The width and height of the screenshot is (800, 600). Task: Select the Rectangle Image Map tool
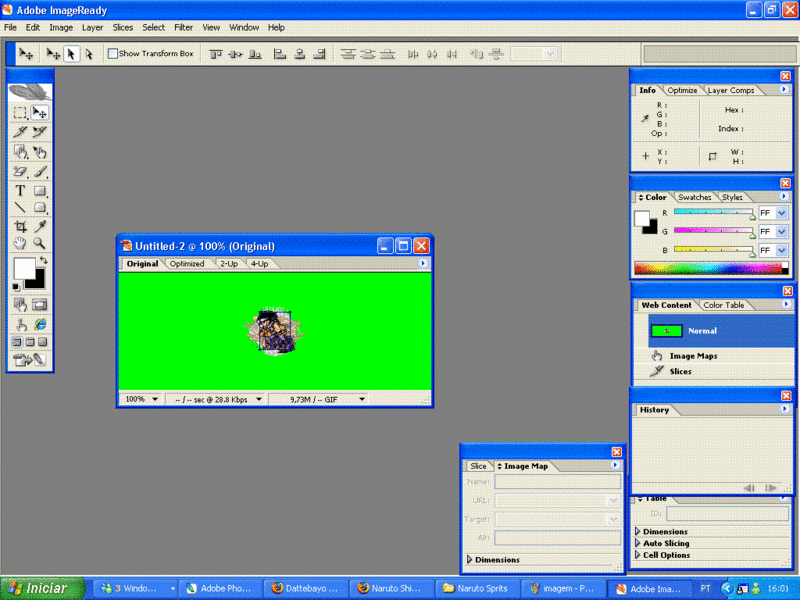[x=20, y=152]
